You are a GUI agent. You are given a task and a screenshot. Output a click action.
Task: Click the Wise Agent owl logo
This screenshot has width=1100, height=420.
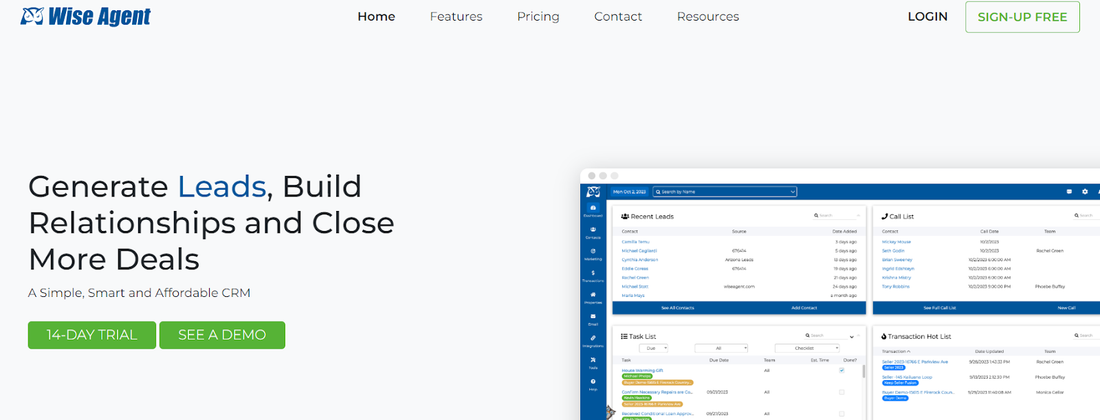[86, 16]
